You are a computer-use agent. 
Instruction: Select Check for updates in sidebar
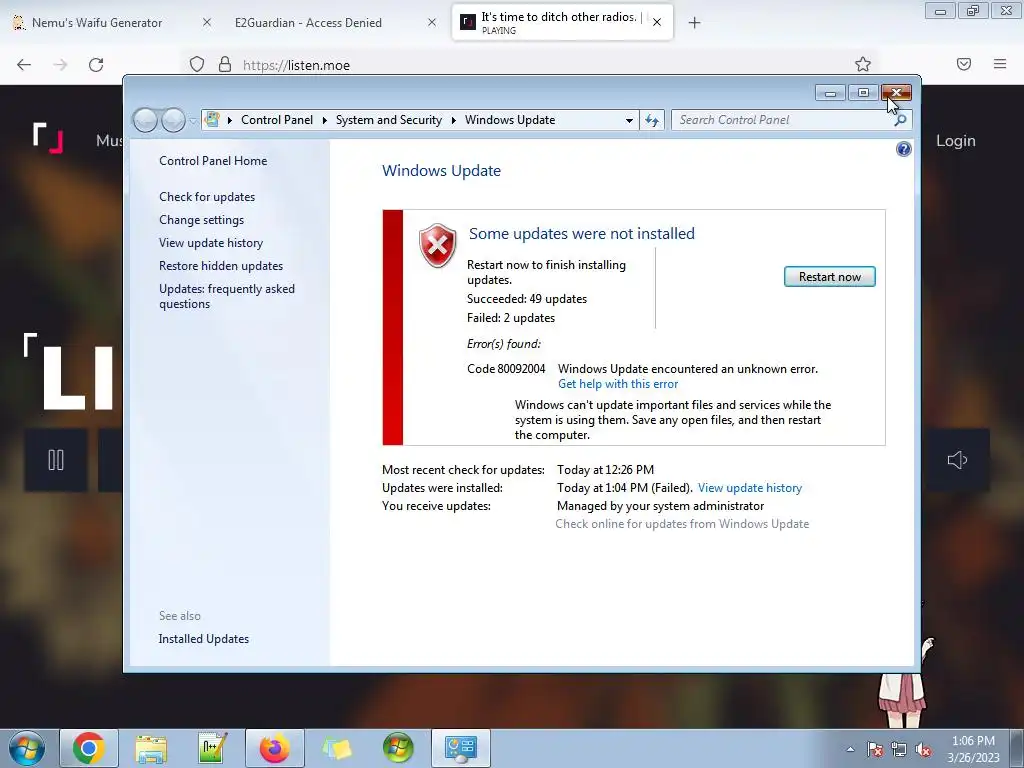pyautogui.click(x=207, y=197)
